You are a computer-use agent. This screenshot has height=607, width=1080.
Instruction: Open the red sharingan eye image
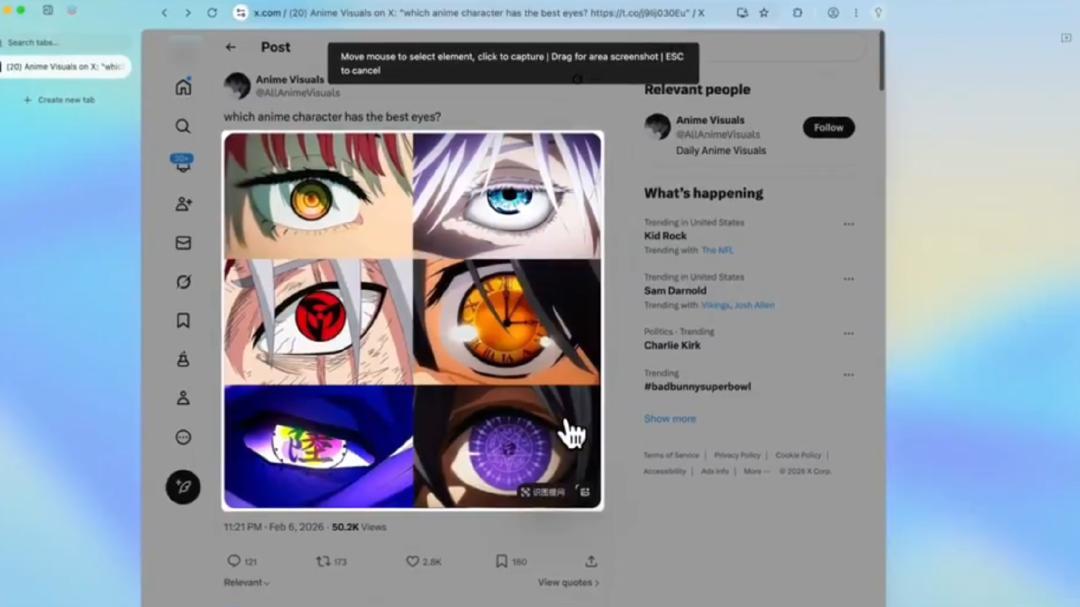[x=318, y=322]
